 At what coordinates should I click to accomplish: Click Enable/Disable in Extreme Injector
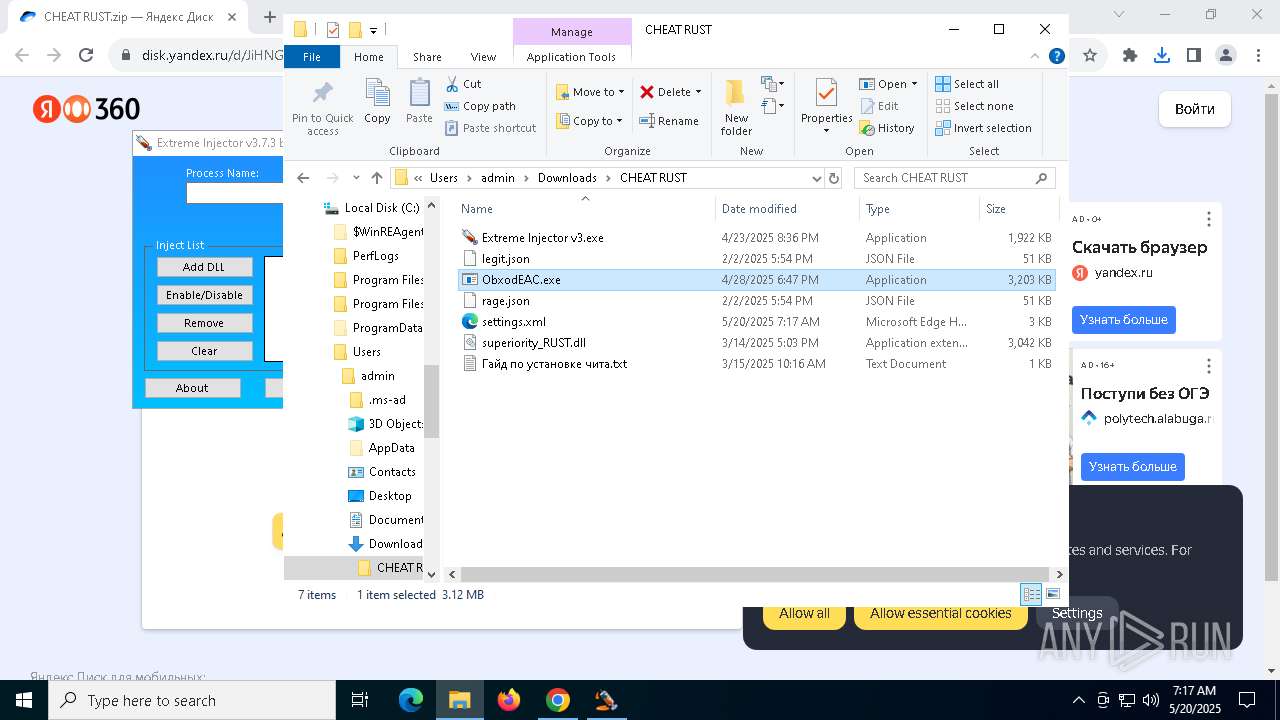(204, 295)
